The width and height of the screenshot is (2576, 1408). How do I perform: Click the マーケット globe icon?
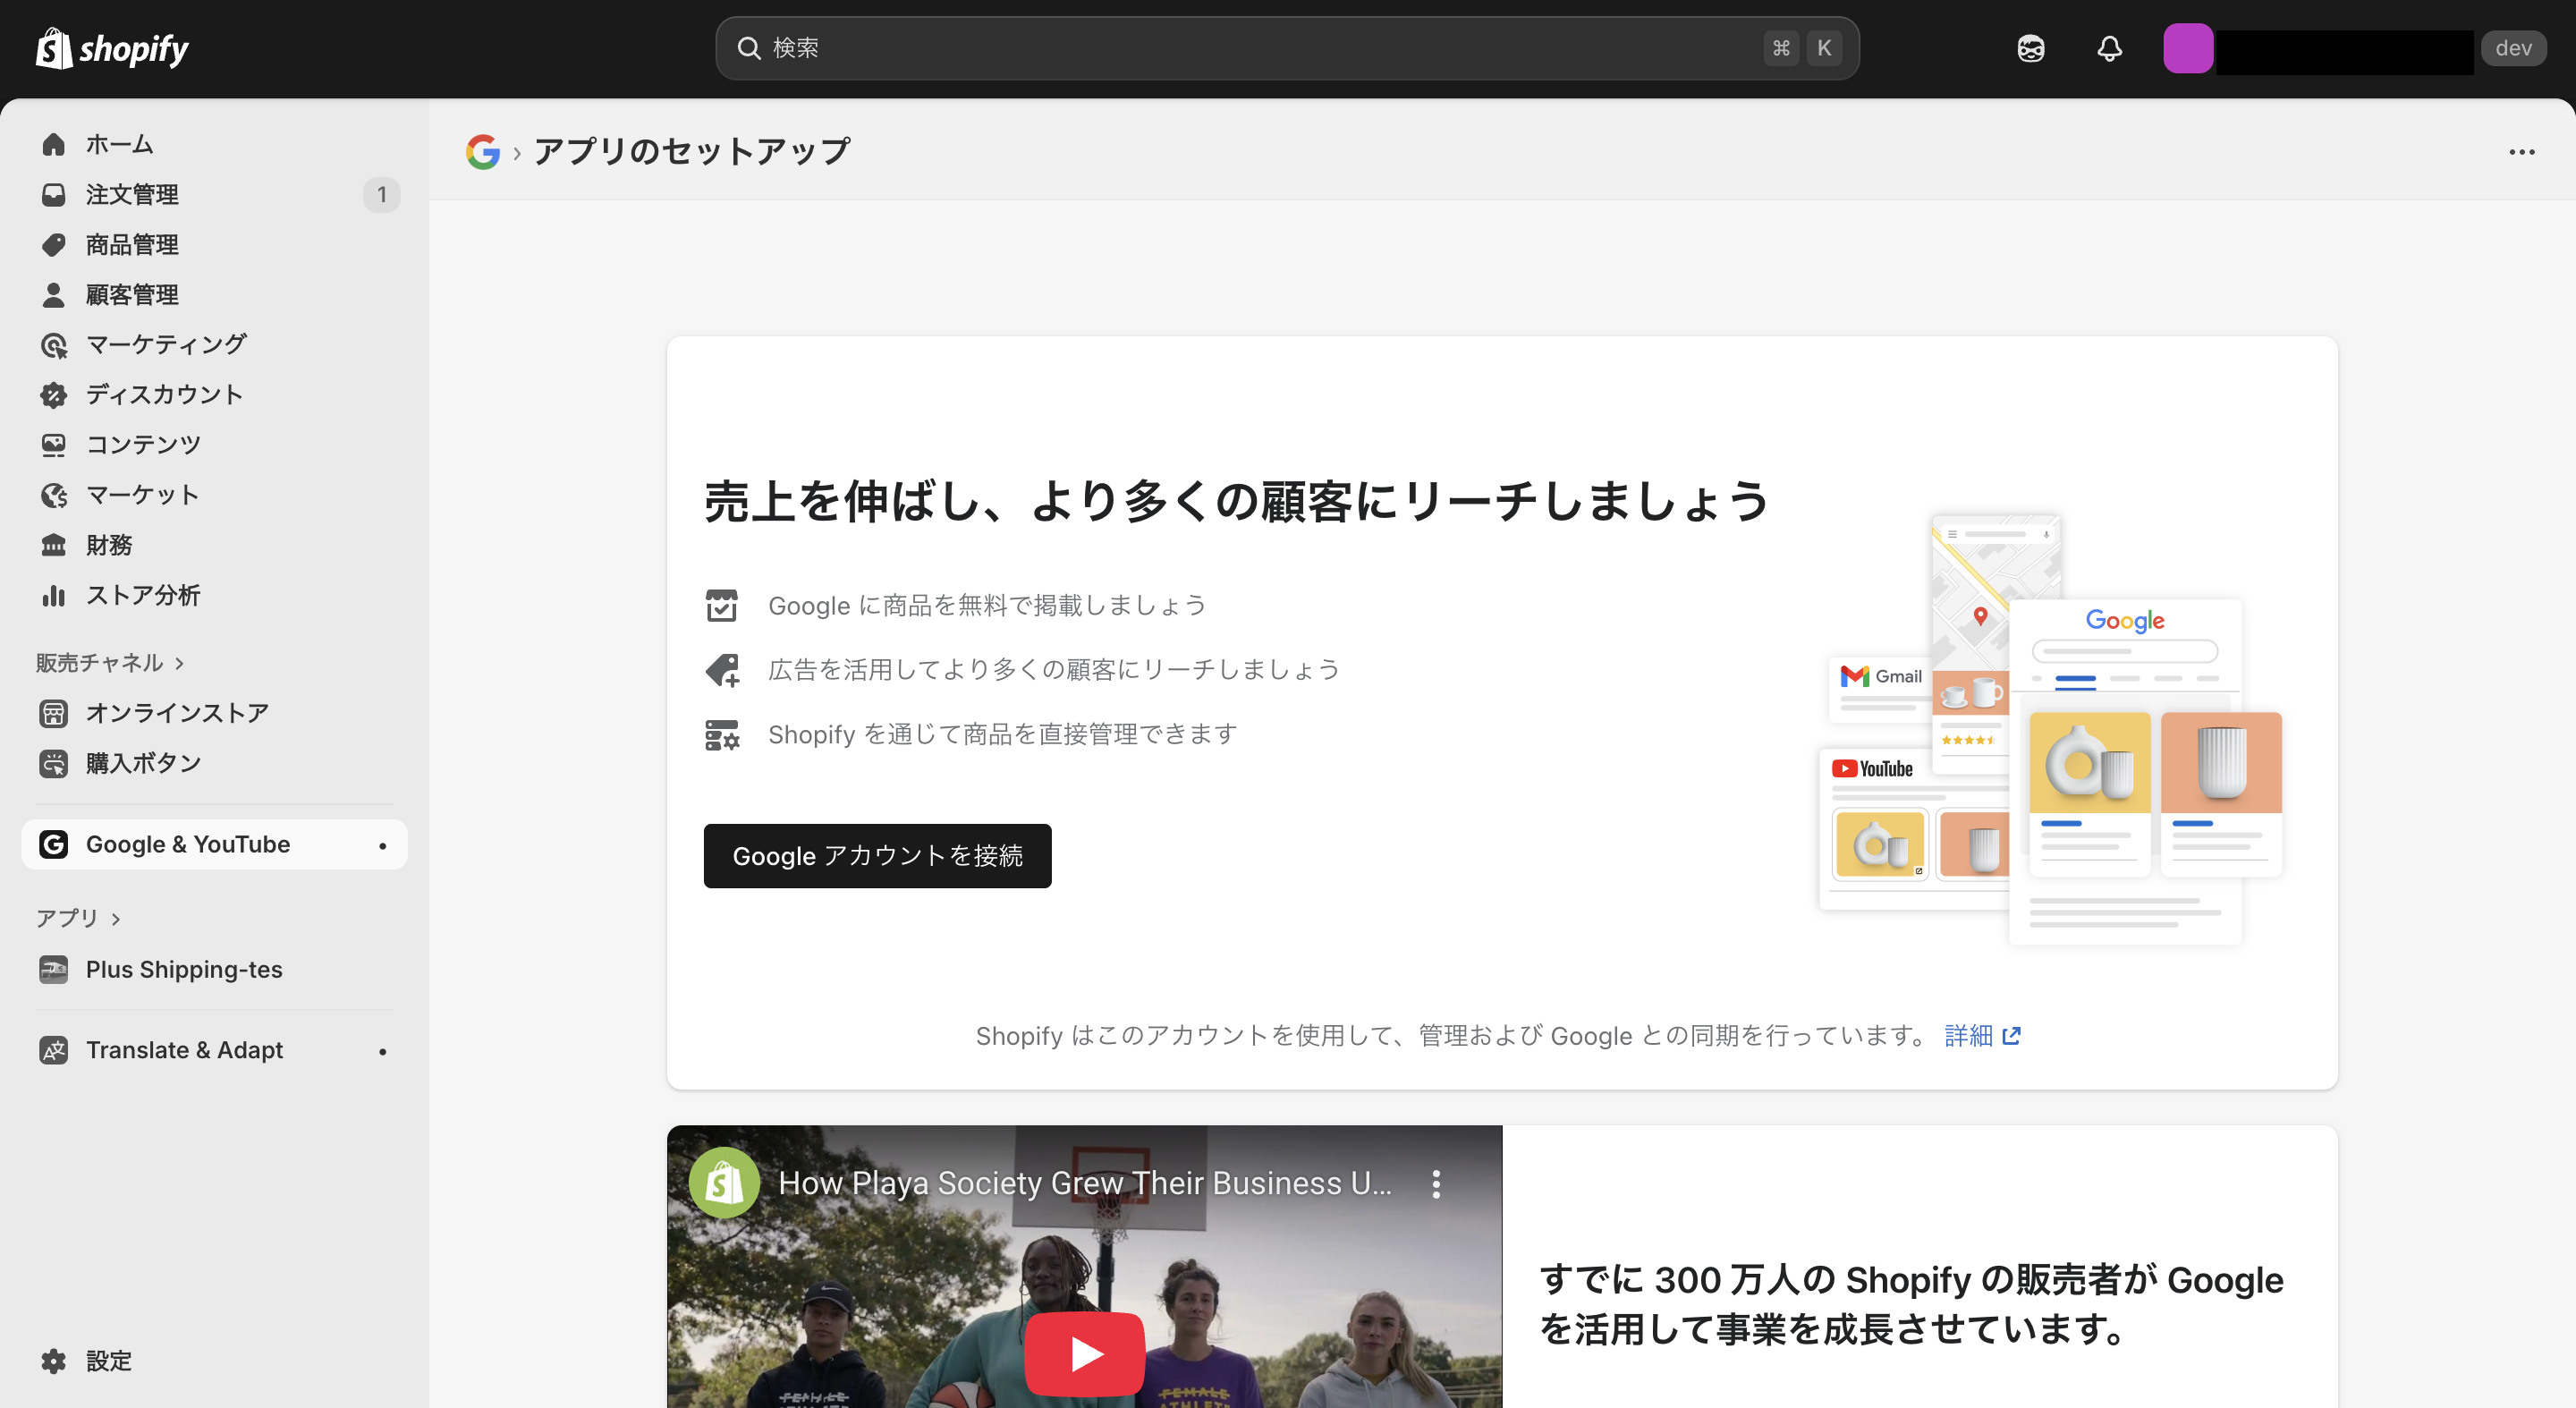click(53, 495)
